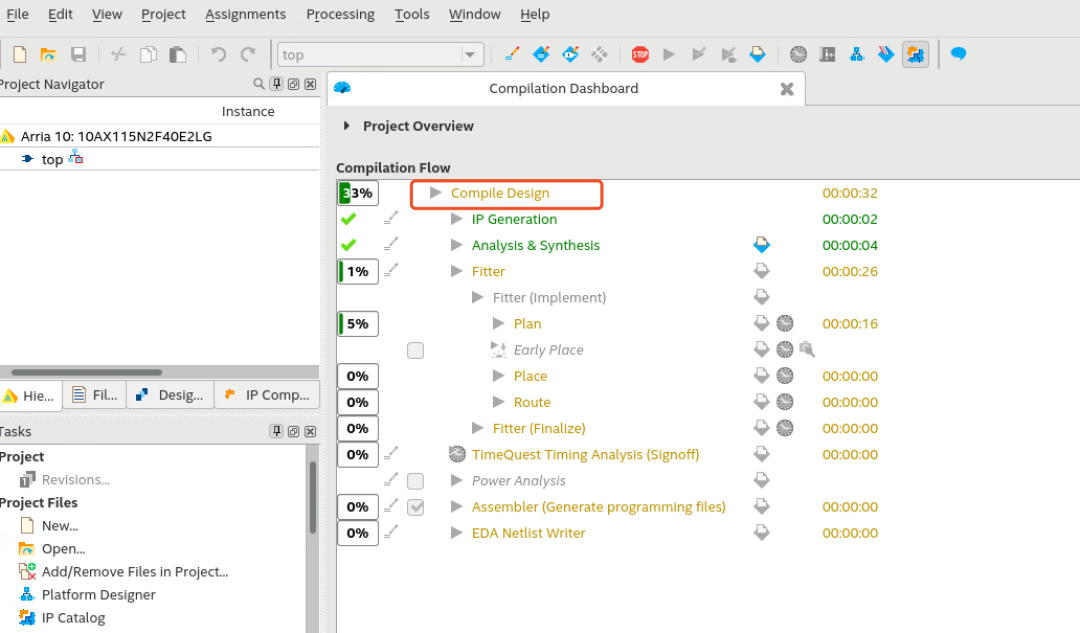The height and width of the screenshot is (633, 1080).
Task: Switch to the IP Components tab
Action: [x=267, y=395]
